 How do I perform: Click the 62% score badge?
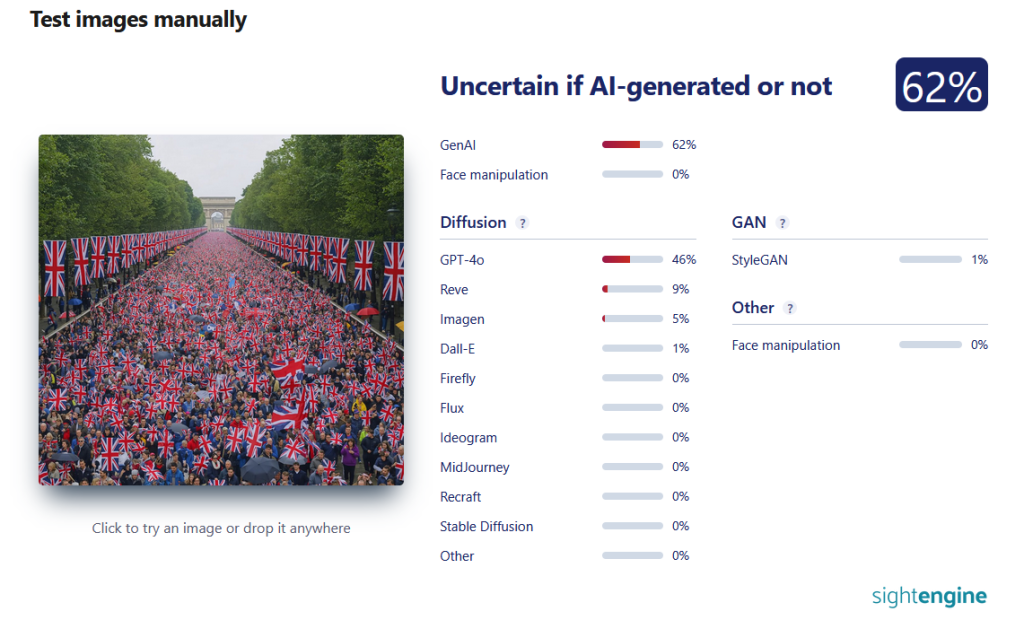point(941,85)
